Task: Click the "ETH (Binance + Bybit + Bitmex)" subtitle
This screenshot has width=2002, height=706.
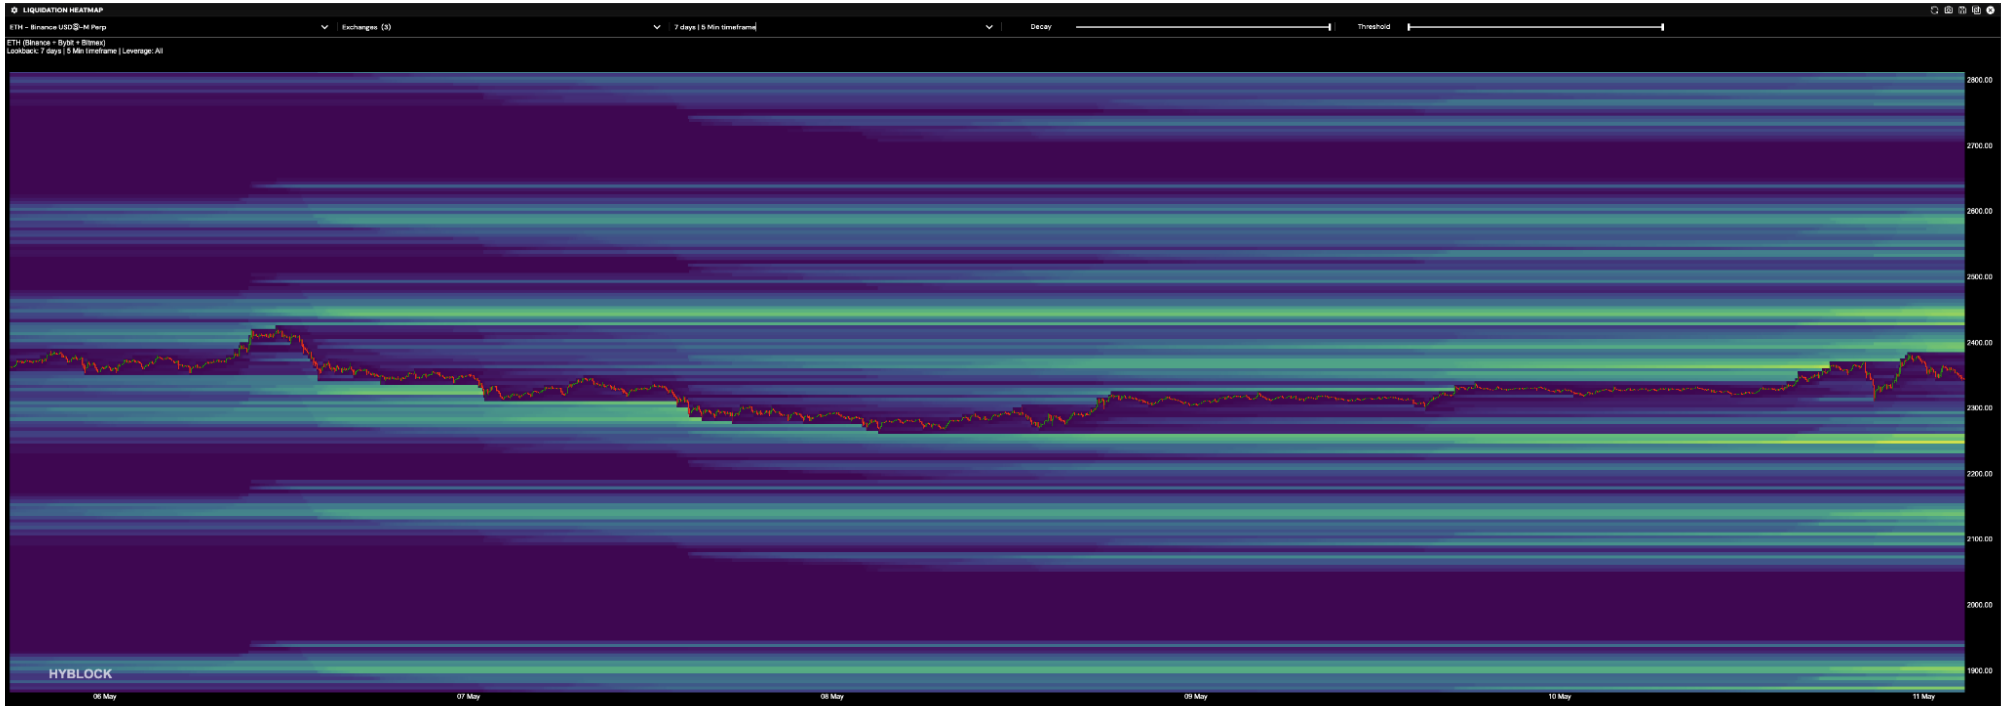Action: coord(56,43)
